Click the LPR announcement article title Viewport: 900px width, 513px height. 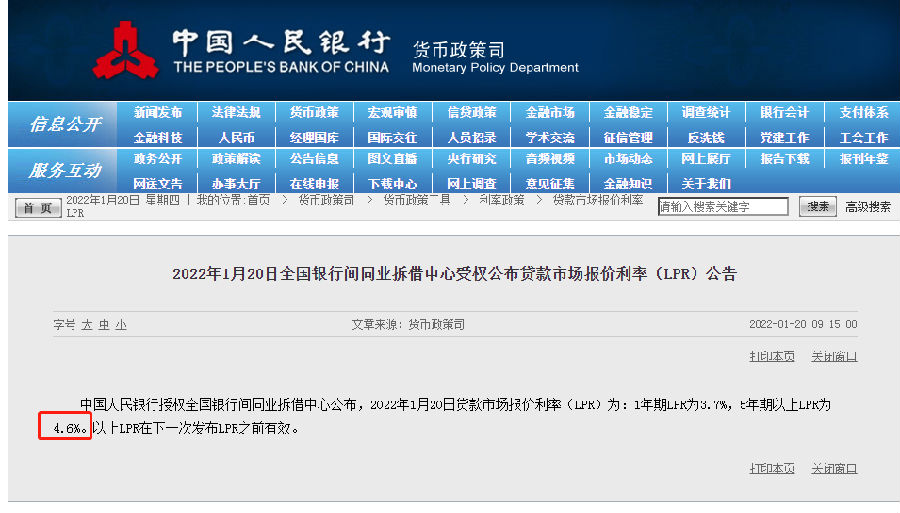[x=454, y=274]
